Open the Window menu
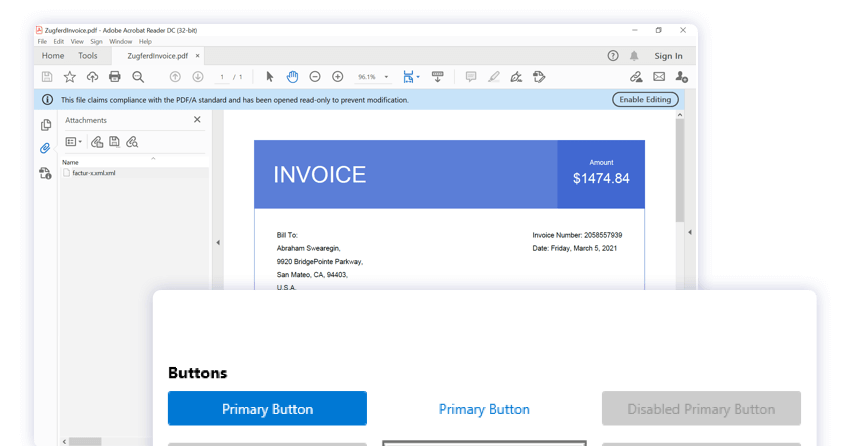 (120, 42)
